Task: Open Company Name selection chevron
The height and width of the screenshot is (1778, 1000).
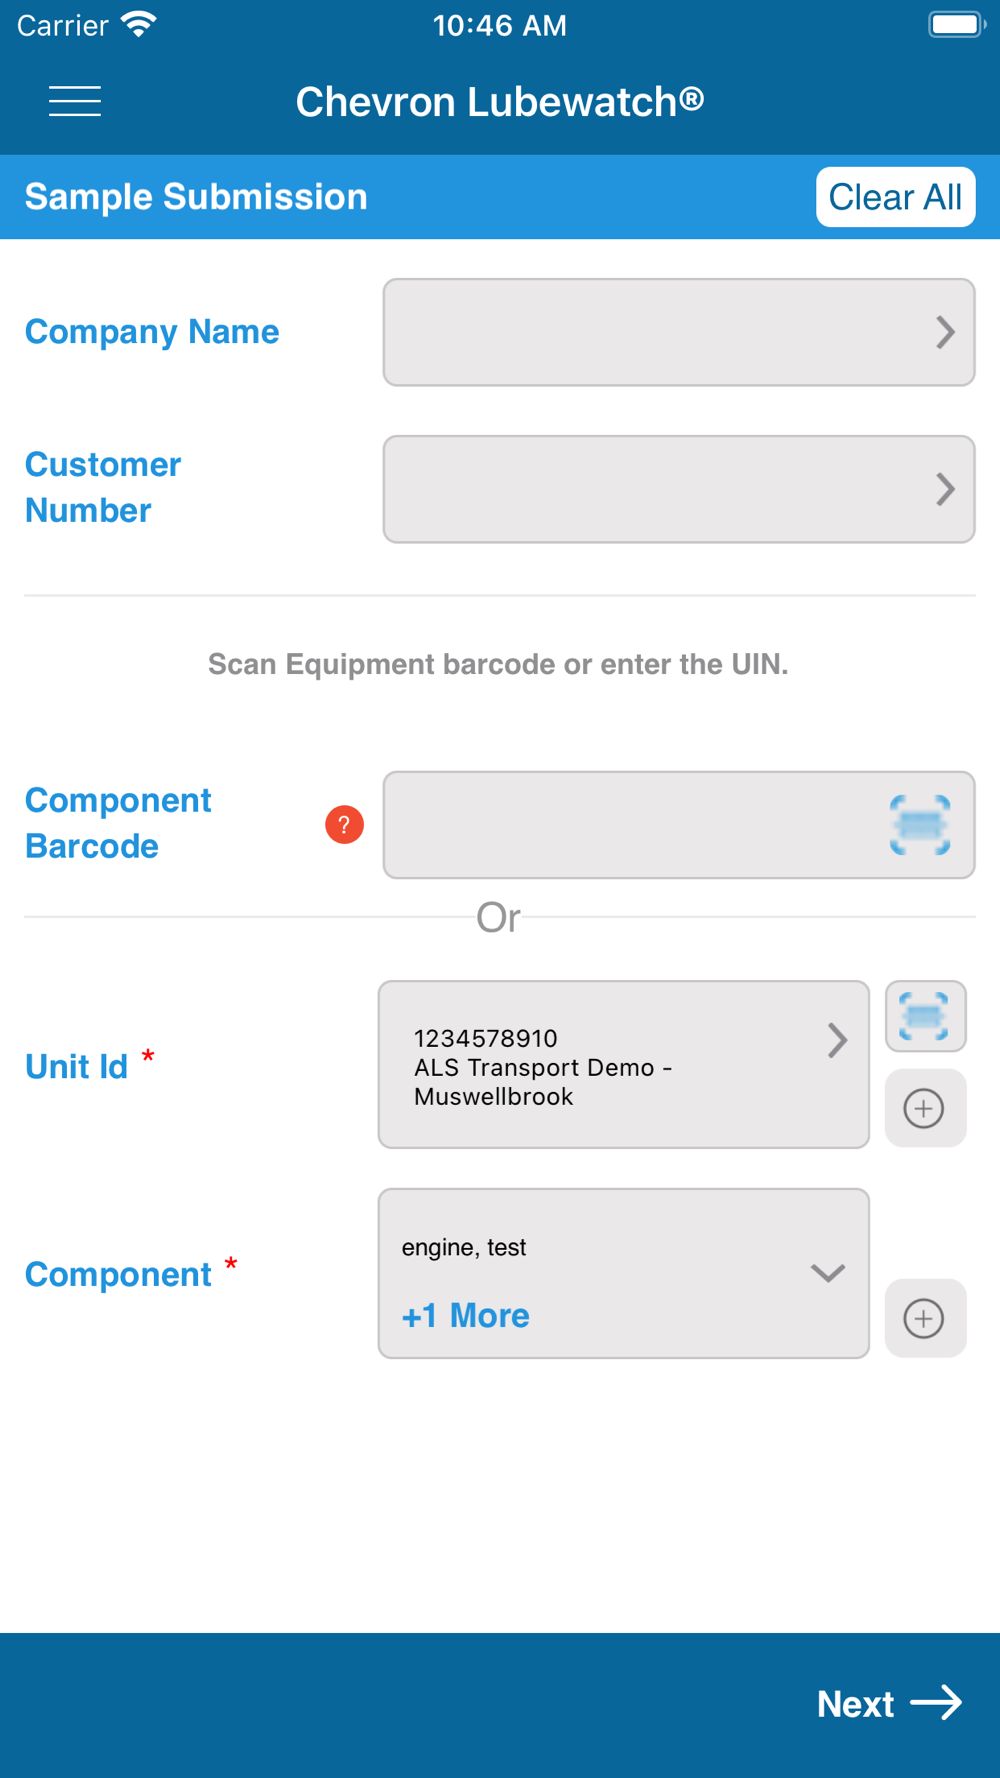Action: tap(945, 332)
